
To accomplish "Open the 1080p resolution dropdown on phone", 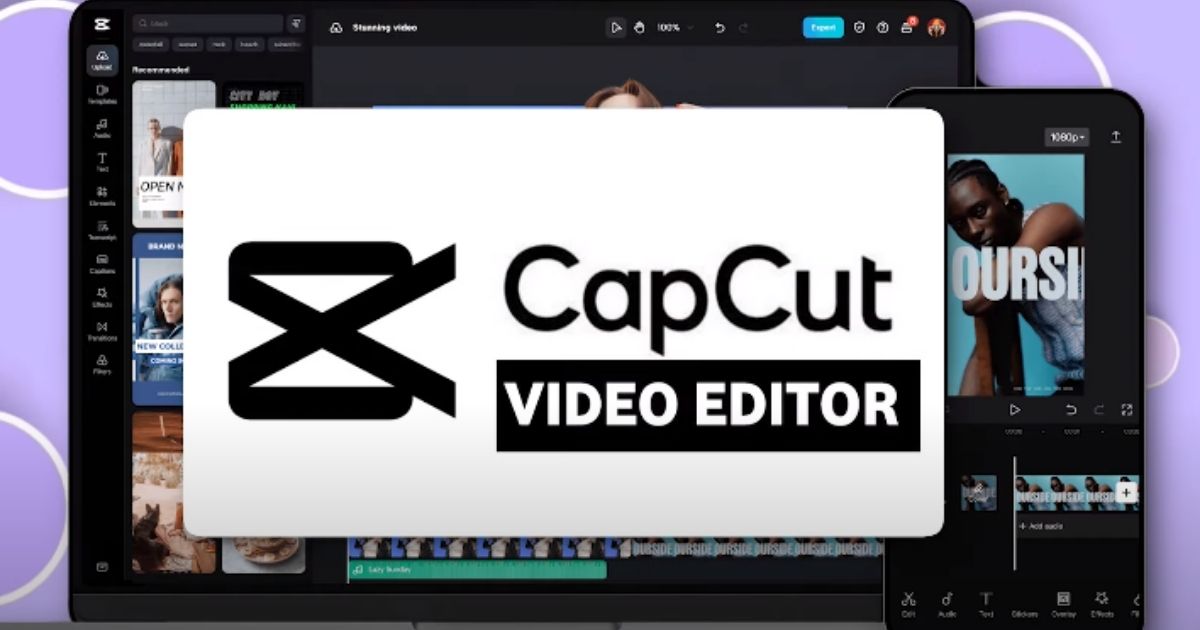I will [x=1067, y=137].
